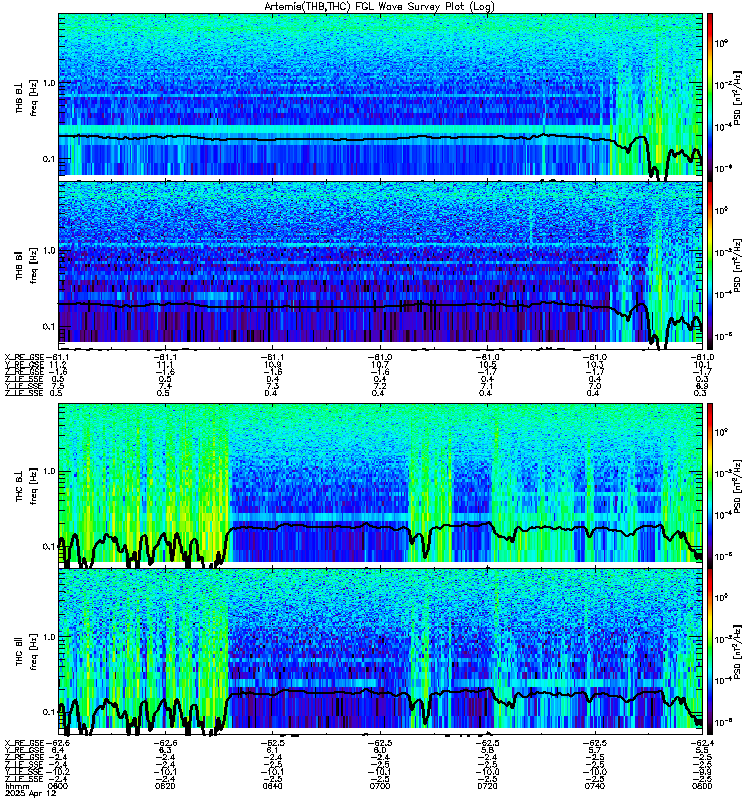Click the 0.1 tick in THC B-parallel panel

pos(48,712)
